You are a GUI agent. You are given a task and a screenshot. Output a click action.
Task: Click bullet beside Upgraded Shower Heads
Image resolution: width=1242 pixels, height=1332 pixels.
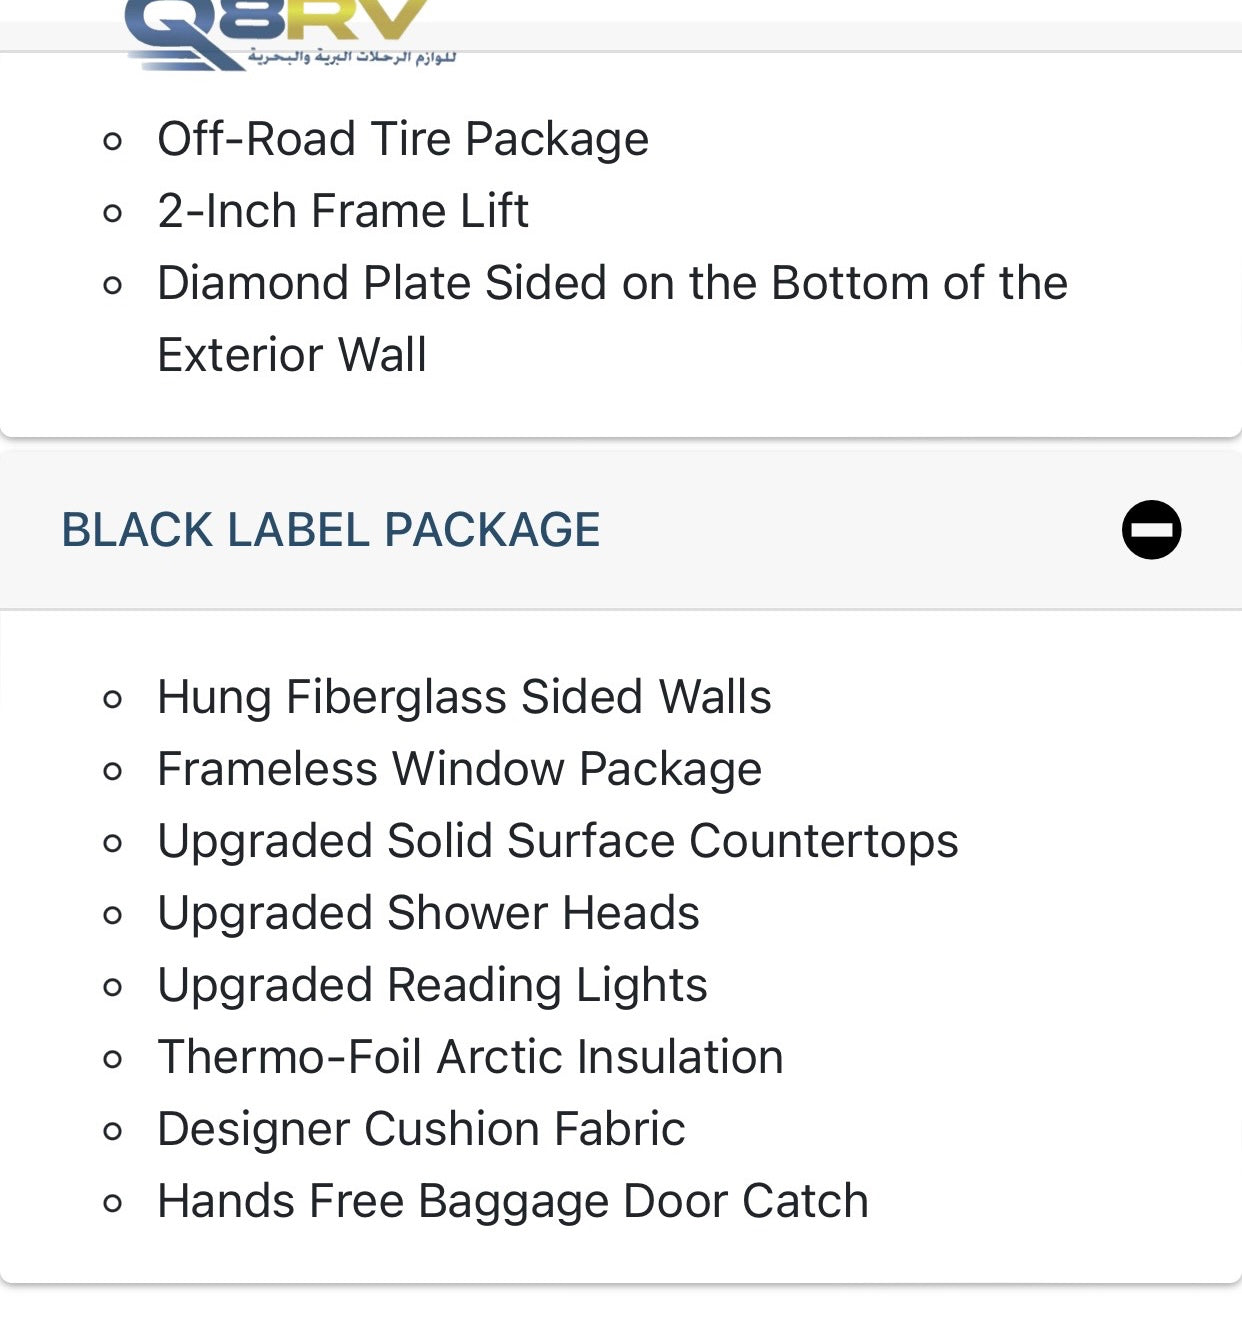point(113,914)
